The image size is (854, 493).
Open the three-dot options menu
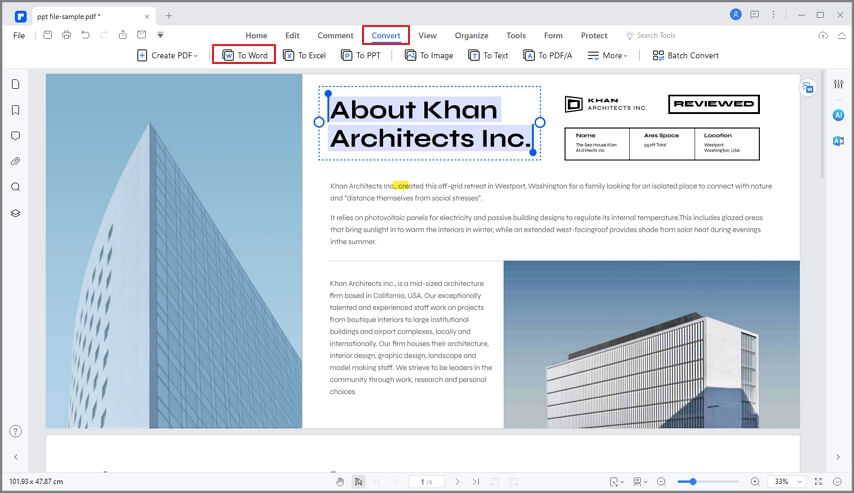773,15
